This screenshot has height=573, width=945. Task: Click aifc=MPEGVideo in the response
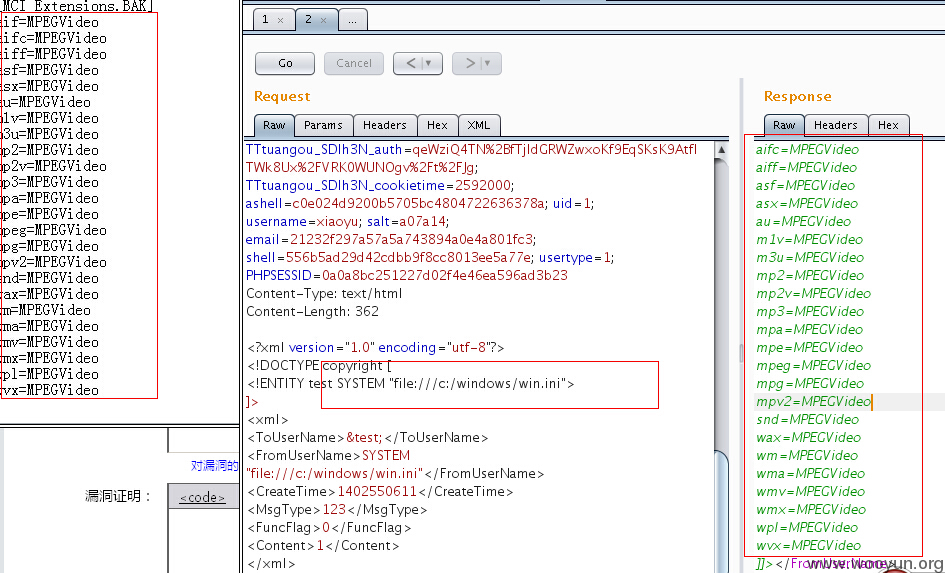[808, 149]
